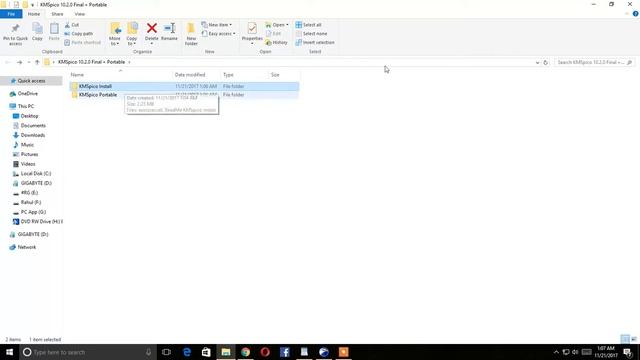640x360 pixels.
Task: Click Invert selection in ribbon
Action: pos(315,42)
